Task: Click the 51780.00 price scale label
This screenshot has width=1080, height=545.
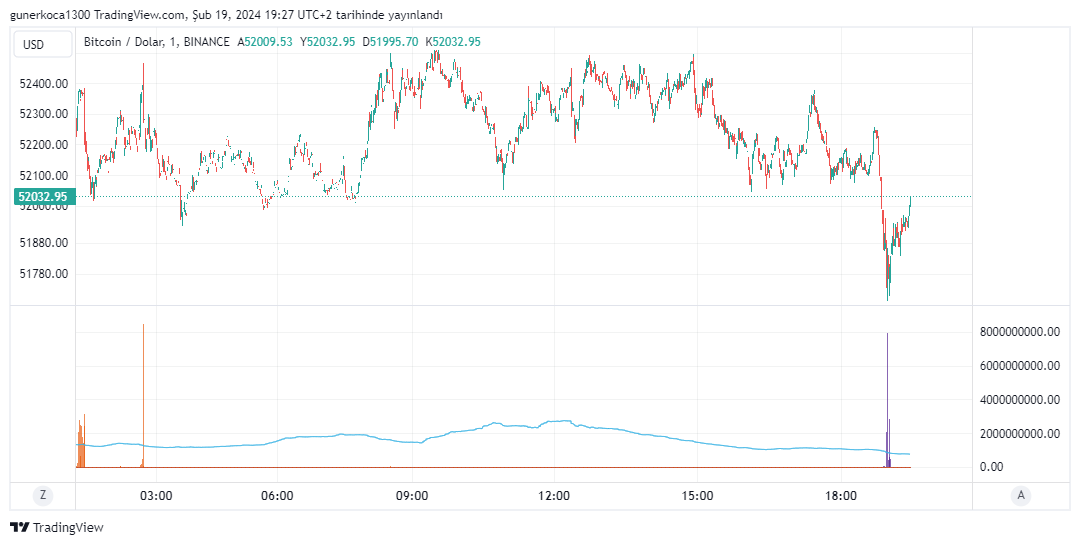Action: [43, 273]
